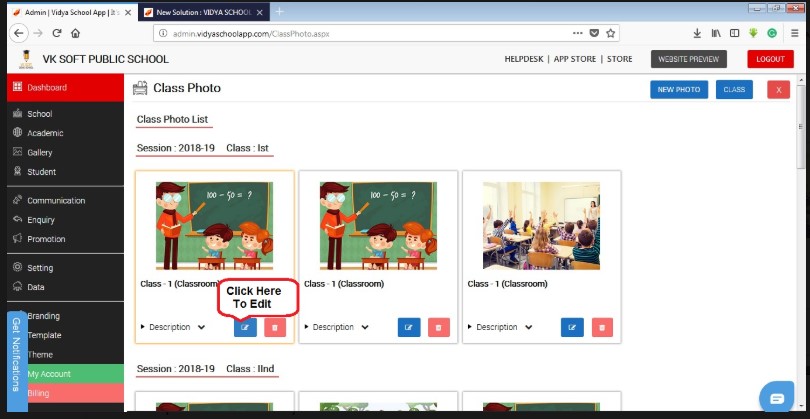Open the Firefox hamburger menu
This screenshot has height=419, width=810.
(795, 33)
